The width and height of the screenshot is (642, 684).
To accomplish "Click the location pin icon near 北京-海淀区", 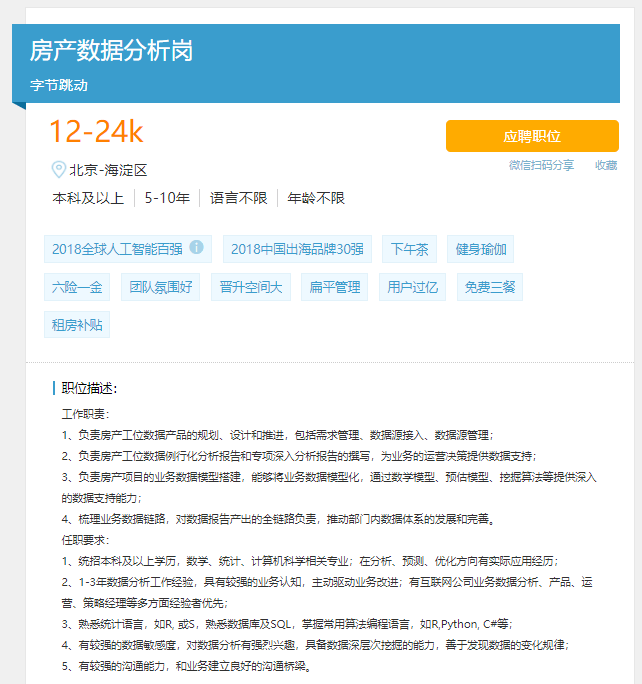I will 58,169.
